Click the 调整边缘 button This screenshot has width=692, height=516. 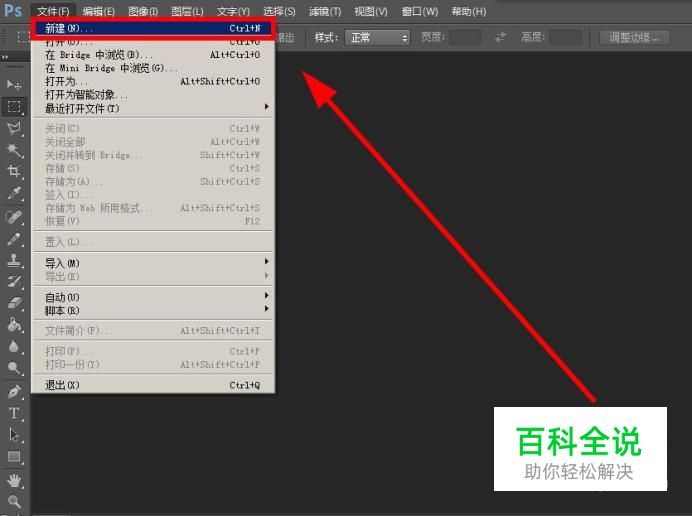coord(634,38)
